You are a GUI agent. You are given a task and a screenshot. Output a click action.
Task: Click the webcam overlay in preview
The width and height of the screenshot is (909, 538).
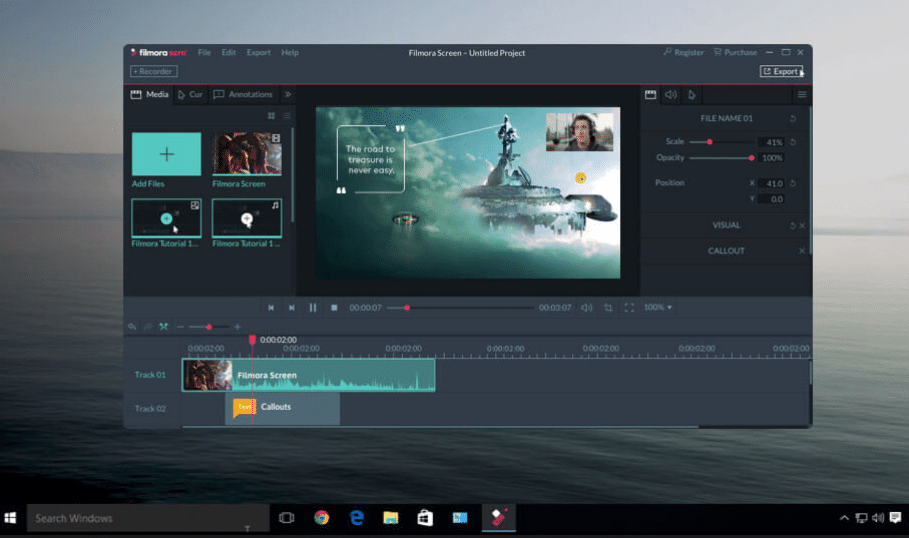580,132
